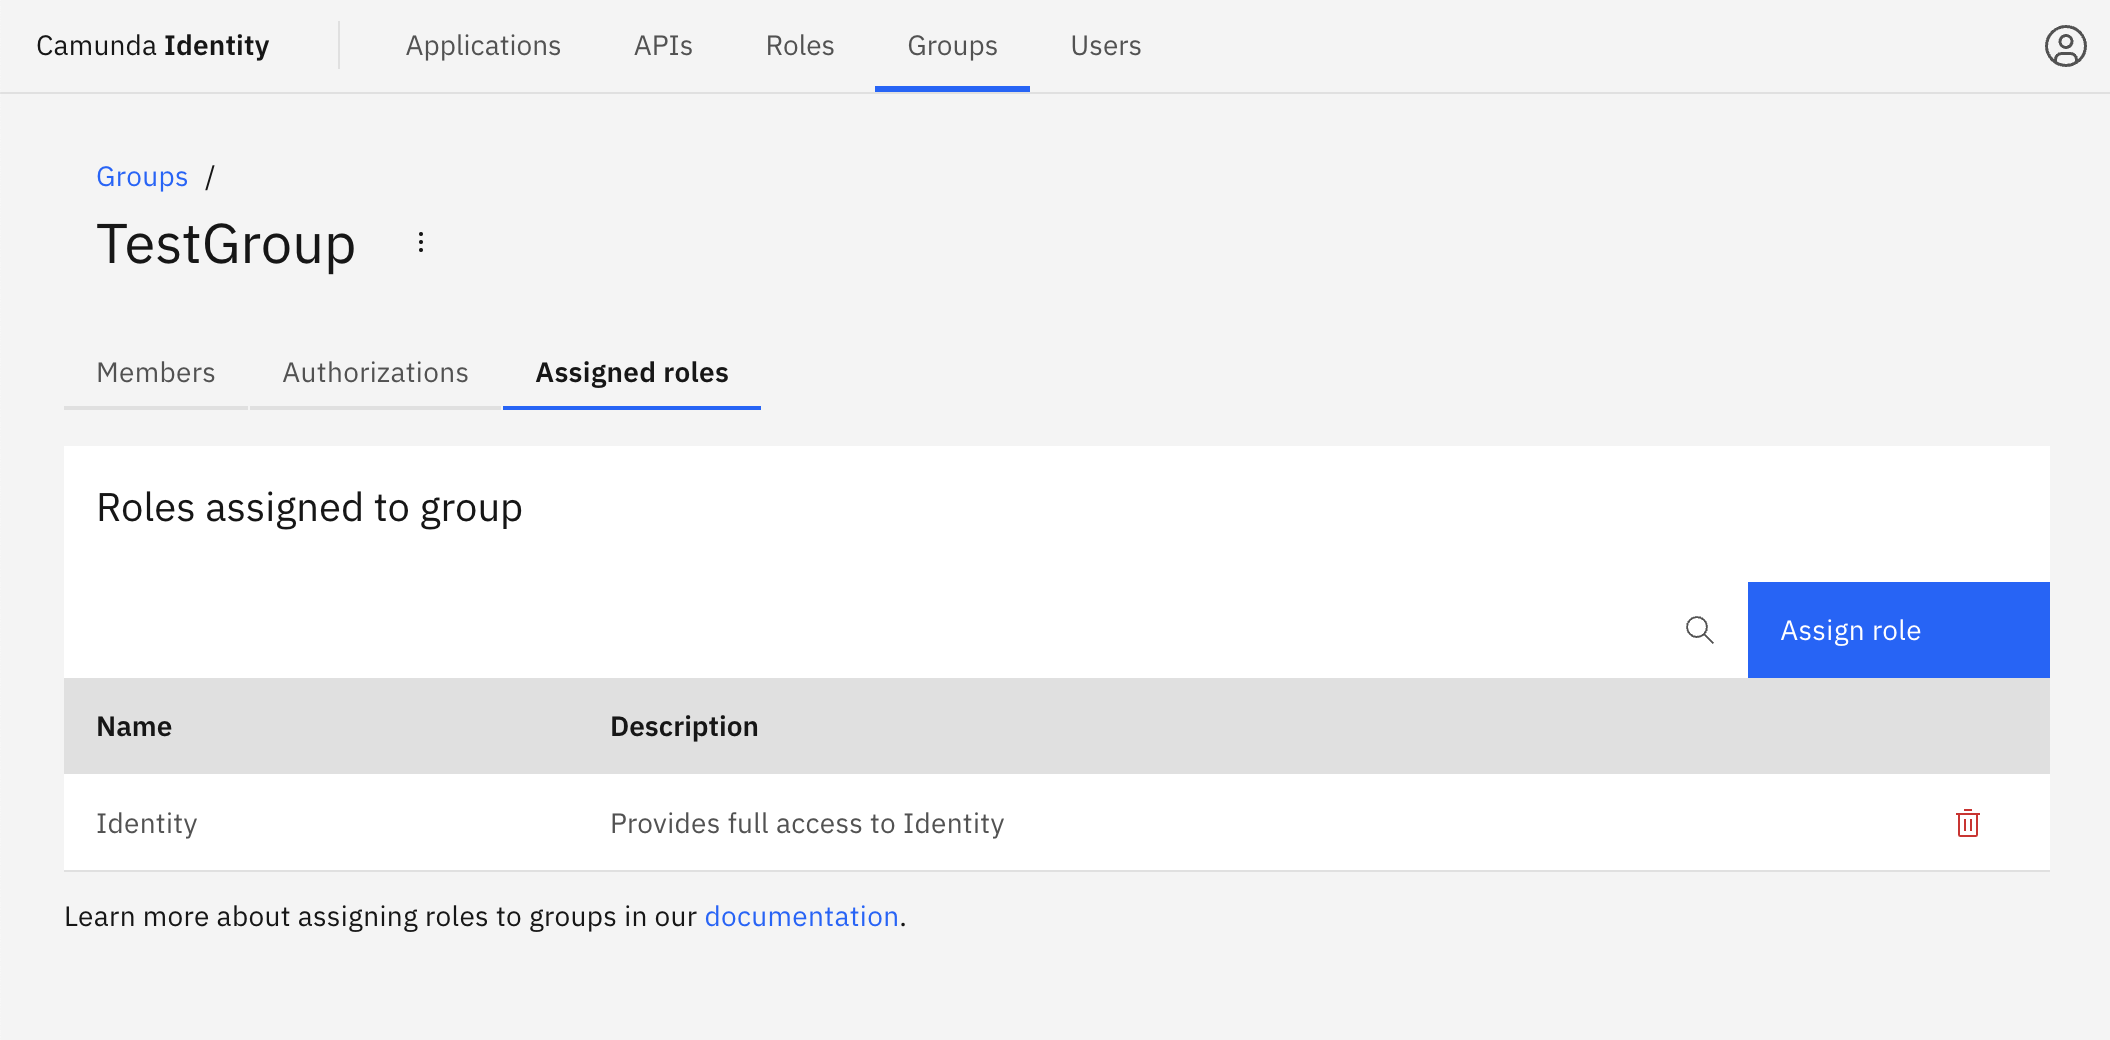Select the Identity role row
Viewport: 2110px width, 1040px height.
[147, 823]
